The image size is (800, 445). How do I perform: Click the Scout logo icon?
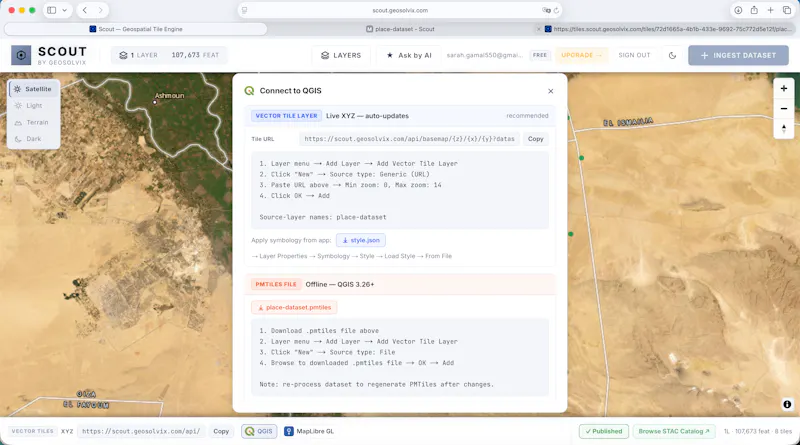tap(21, 55)
